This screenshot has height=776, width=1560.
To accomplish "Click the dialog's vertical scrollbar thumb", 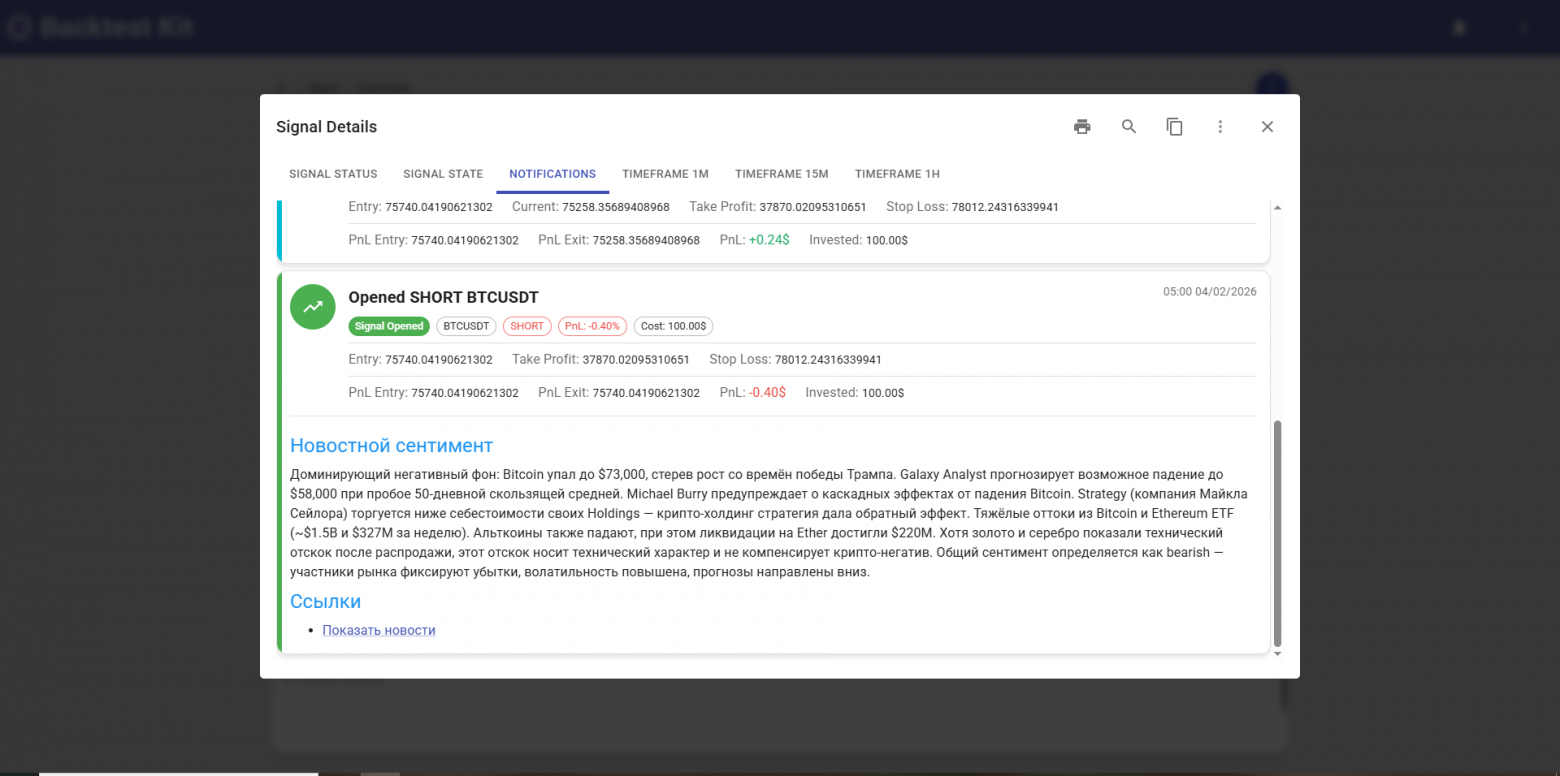I will point(1277,535).
